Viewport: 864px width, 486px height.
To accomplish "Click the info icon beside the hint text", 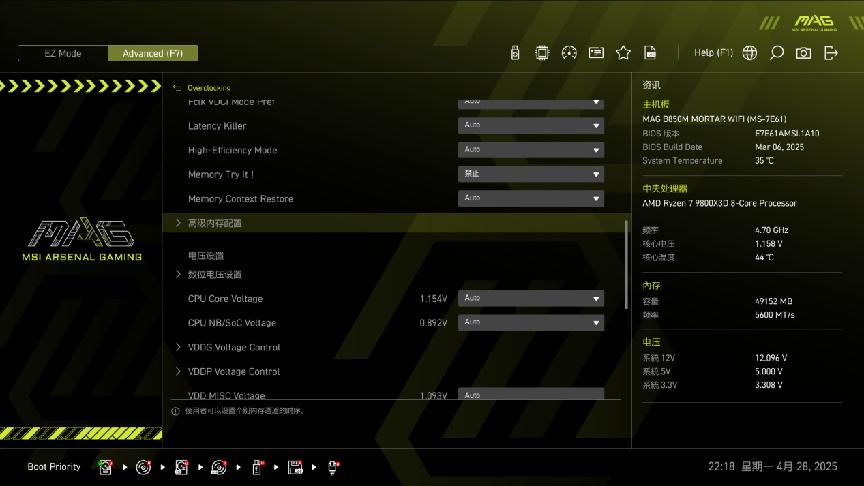I will (175, 411).
